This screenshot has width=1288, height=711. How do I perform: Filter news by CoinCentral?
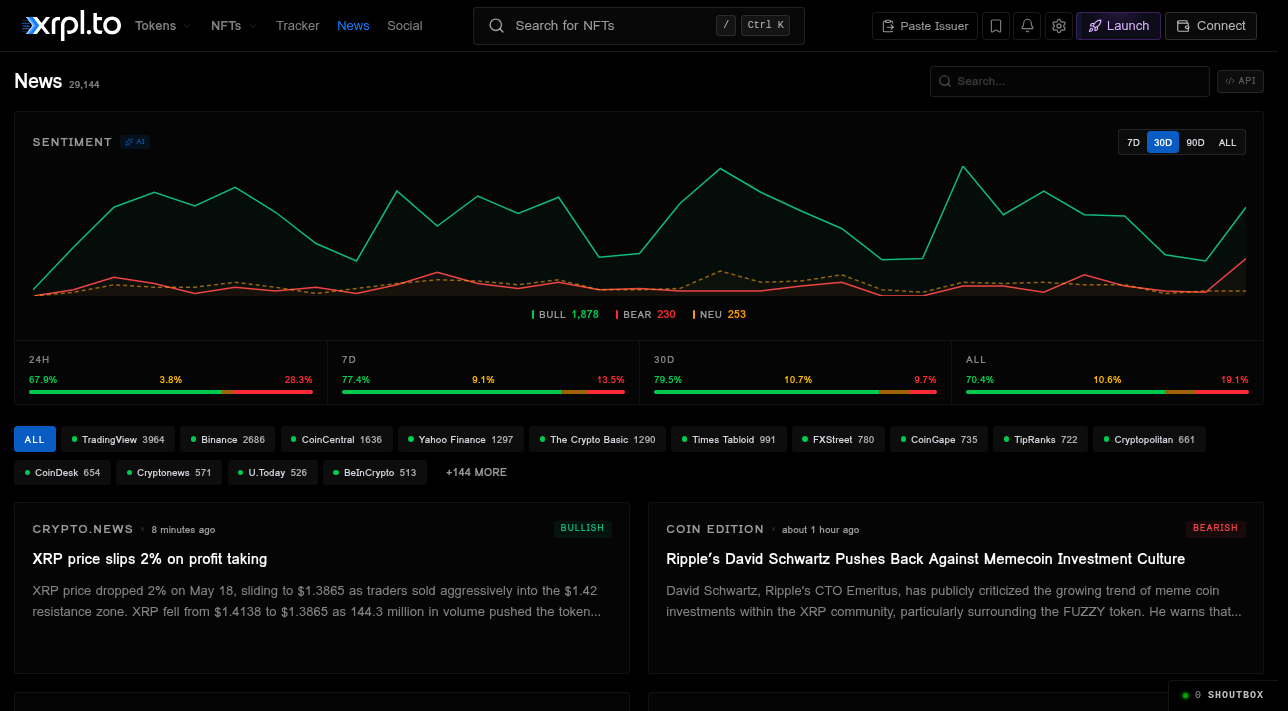click(336, 439)
